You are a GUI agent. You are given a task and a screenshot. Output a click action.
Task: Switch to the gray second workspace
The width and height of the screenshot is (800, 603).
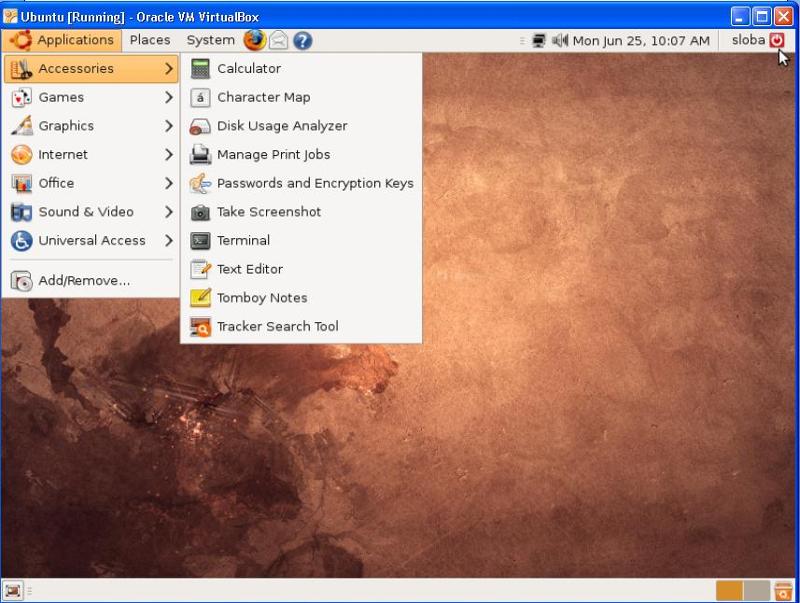tap(757, 591)
